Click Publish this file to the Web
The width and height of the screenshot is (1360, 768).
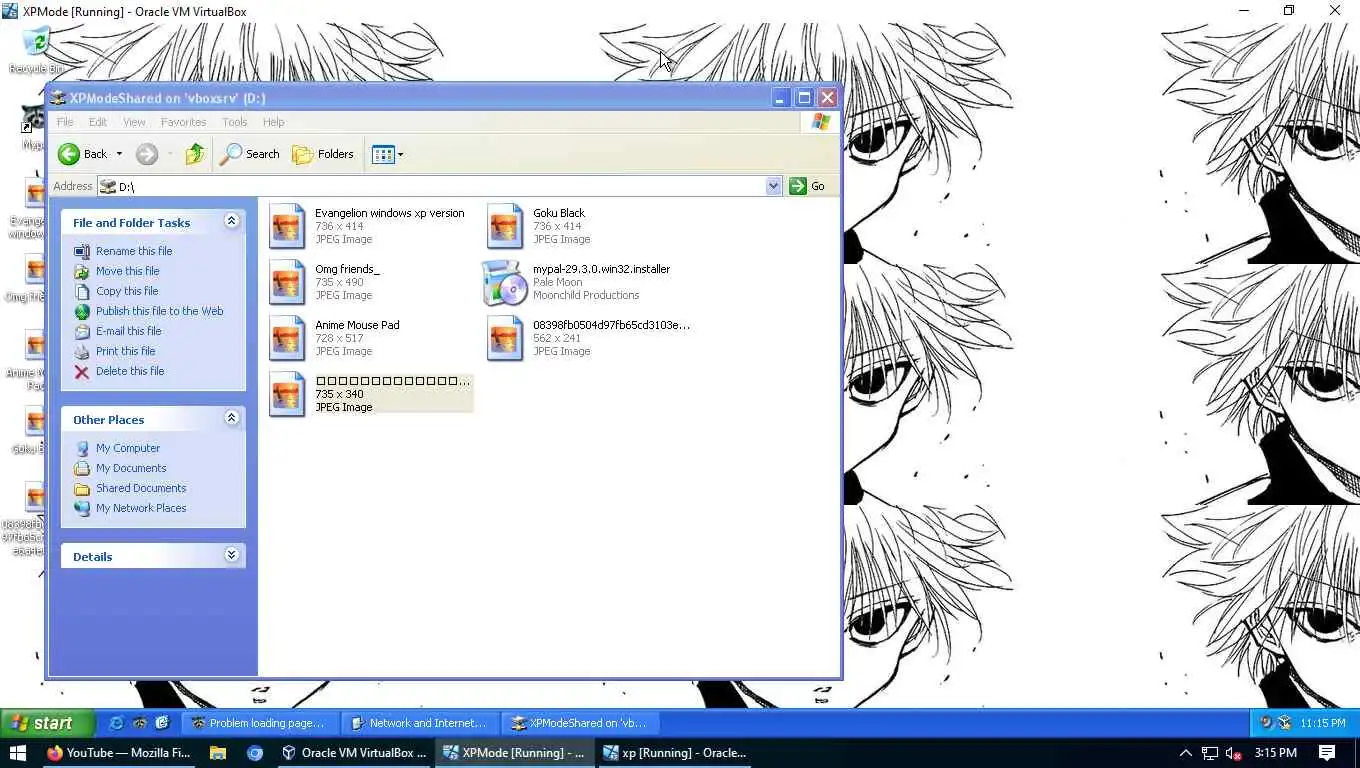point(160,311)
